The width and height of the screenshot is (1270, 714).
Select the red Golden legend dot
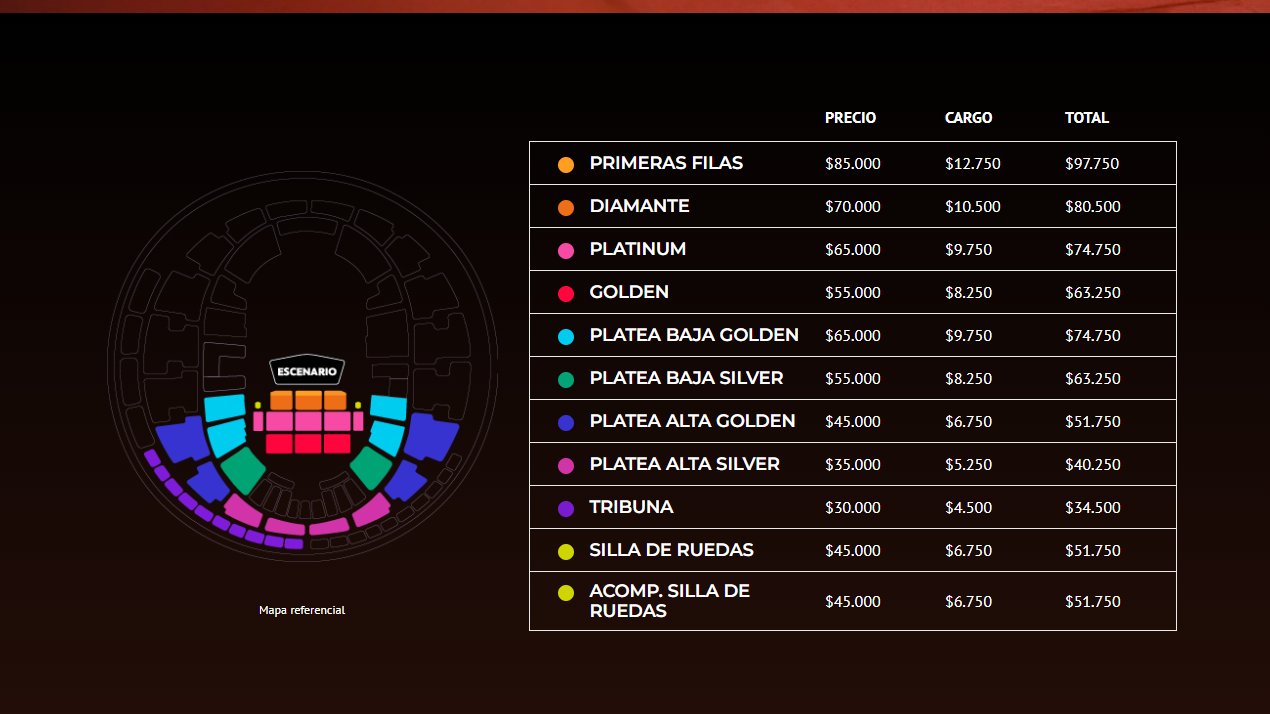click(x=566, y=294)
